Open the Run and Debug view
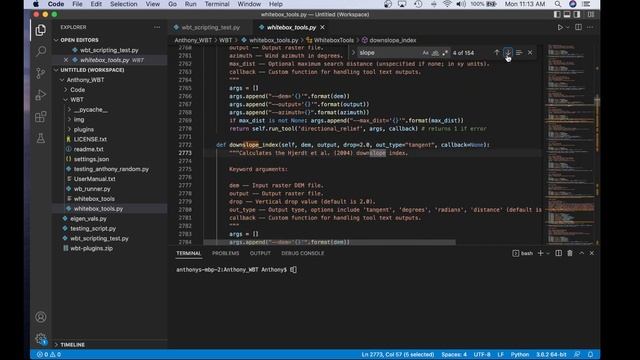Screen dimensions: 640x360 (40, 95)
